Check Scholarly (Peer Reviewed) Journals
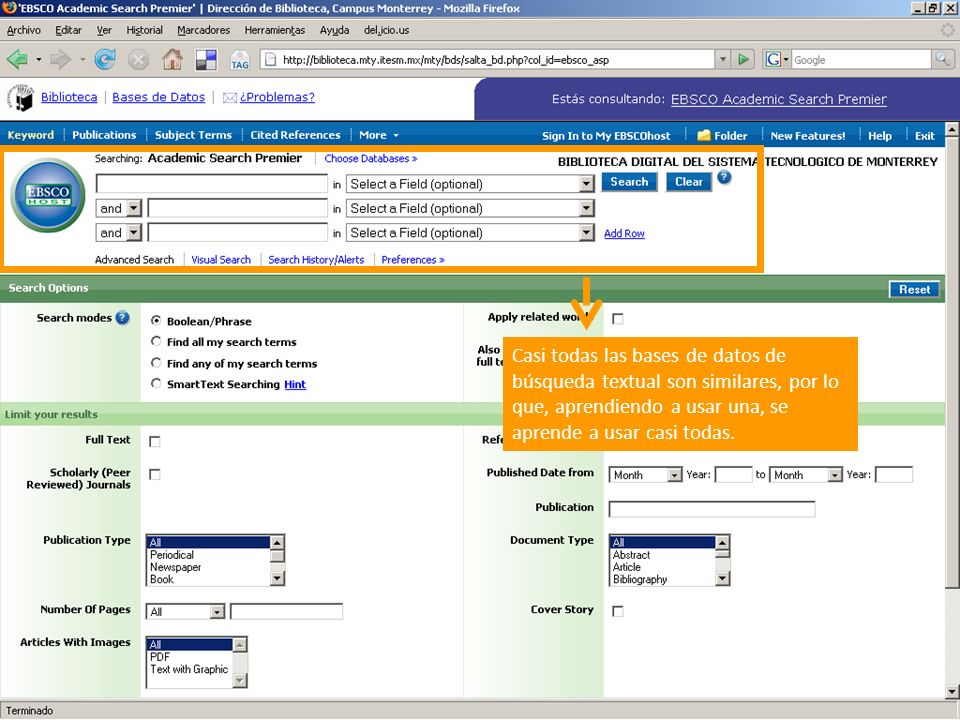960x720 pixels. coord(155,474)
